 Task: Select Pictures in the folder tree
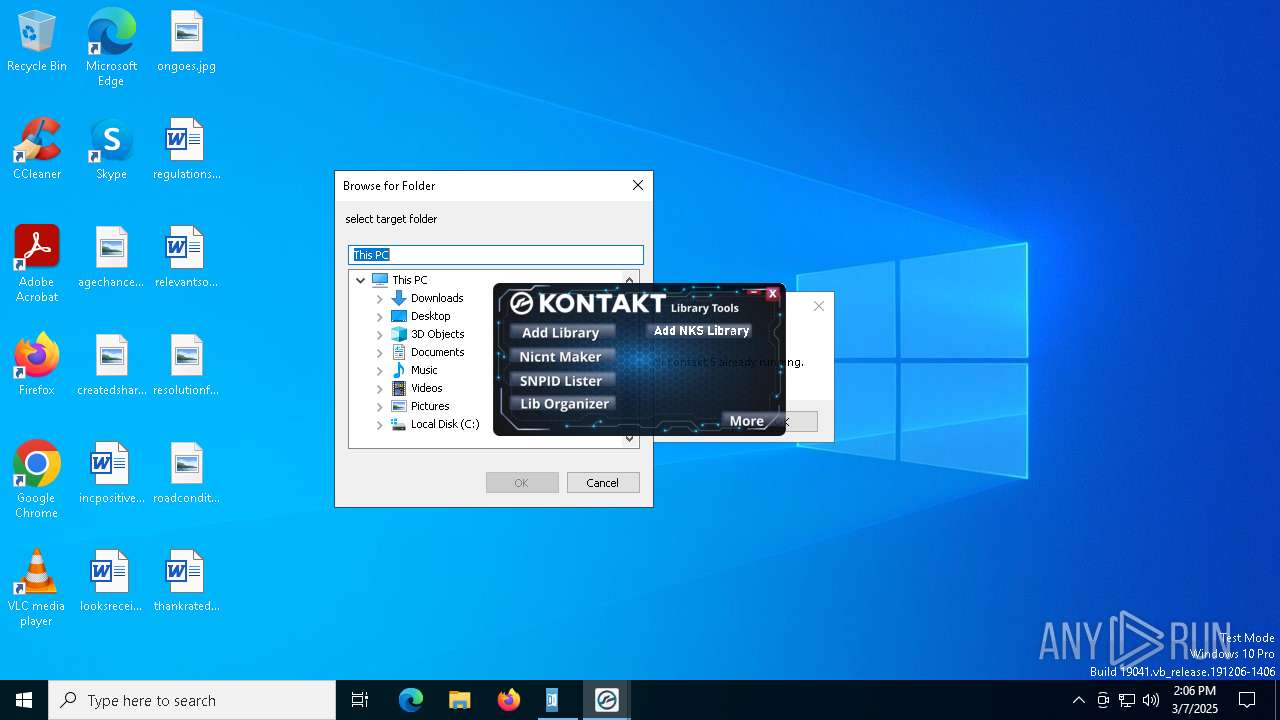[x=430, y=406]
